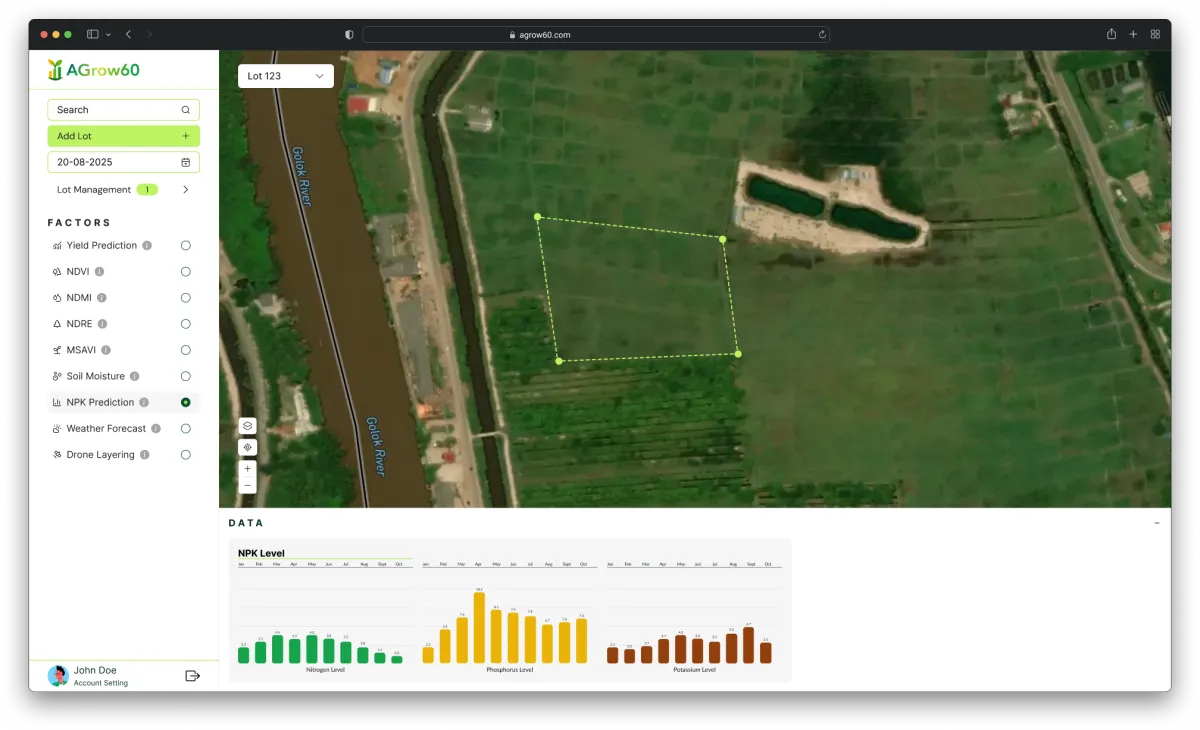This screenshot has width=1200, height=730.
Task: Open the calendar icon in date field
Action: tap(185, 162)
